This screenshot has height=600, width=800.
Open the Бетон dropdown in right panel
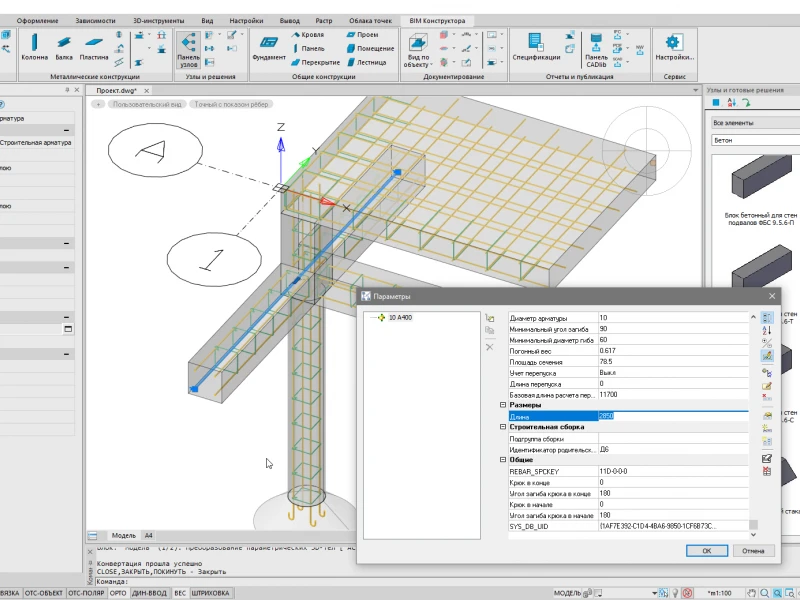coord(755,140)
